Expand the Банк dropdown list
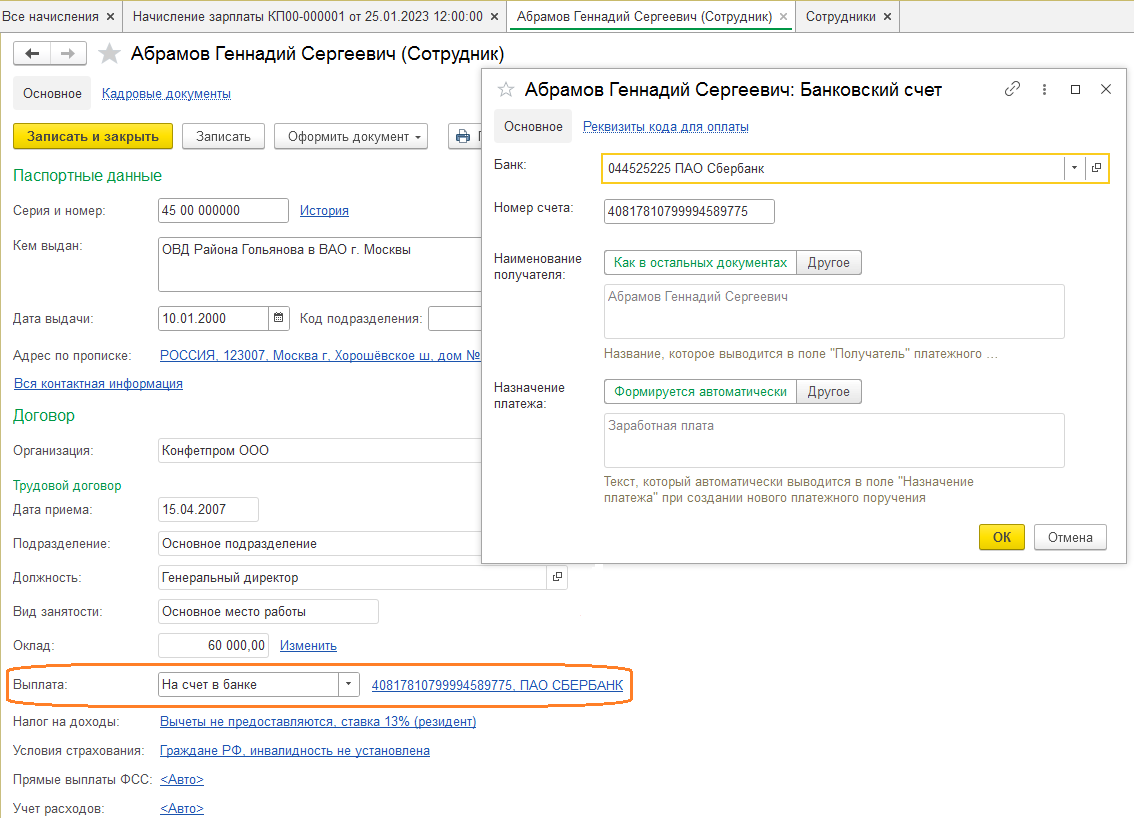Image resolution: width=1134 pixels, height=818 pixels. coord(1074,168)
